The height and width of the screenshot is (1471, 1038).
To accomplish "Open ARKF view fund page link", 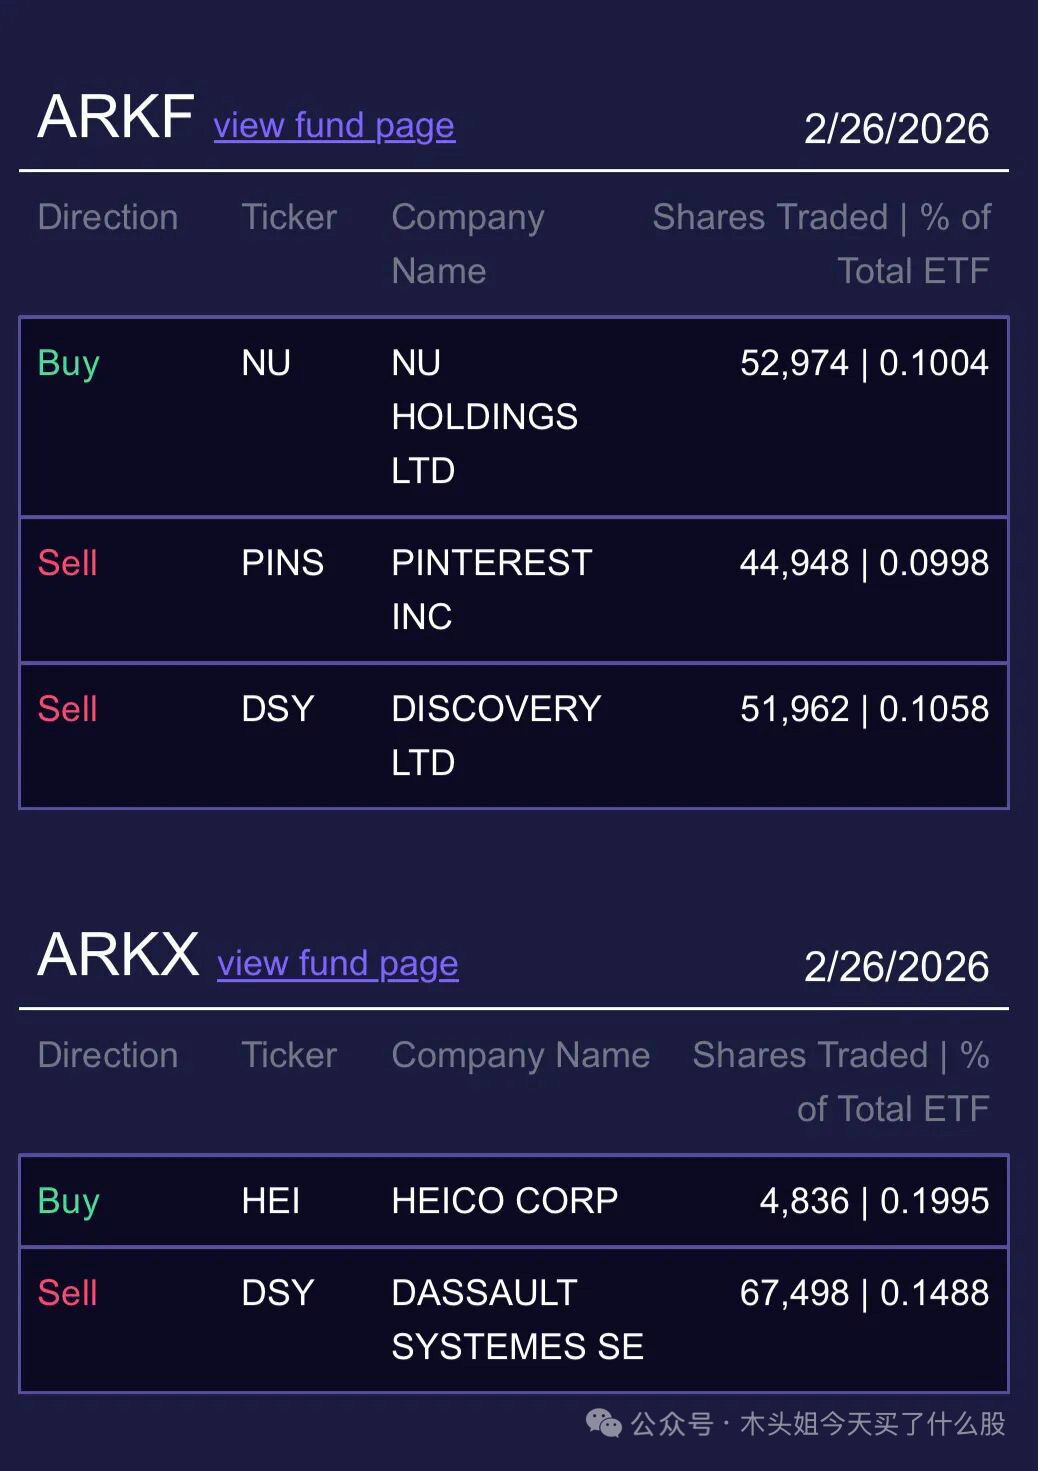I will coord(334,126).
